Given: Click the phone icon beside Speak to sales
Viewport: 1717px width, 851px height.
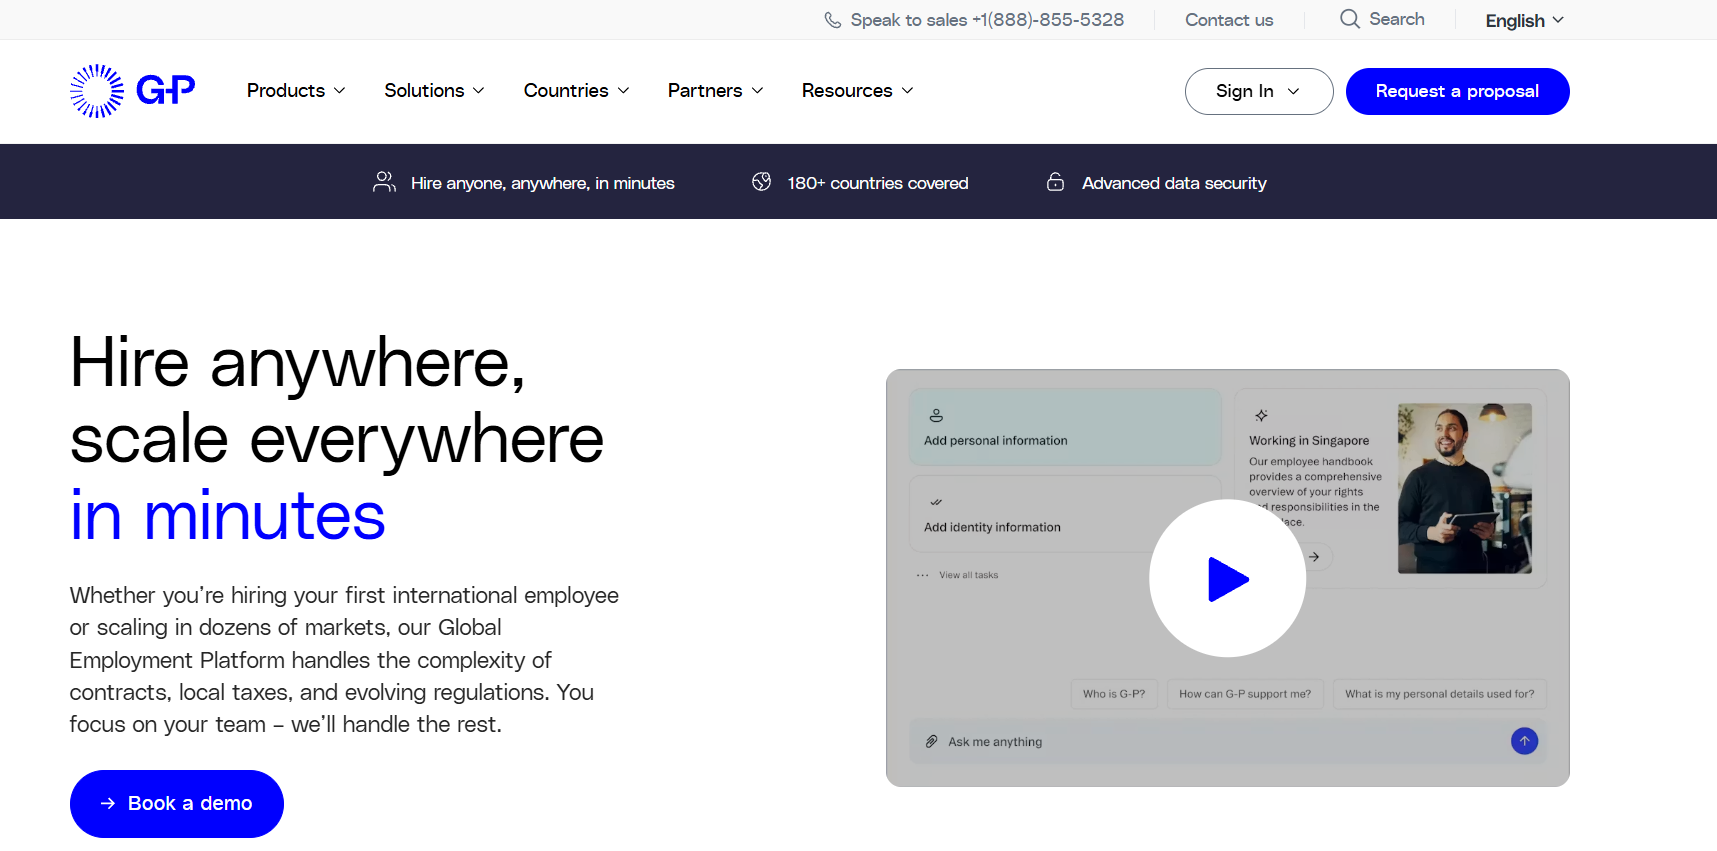Looking at the screenshot, I should [832, 20].
